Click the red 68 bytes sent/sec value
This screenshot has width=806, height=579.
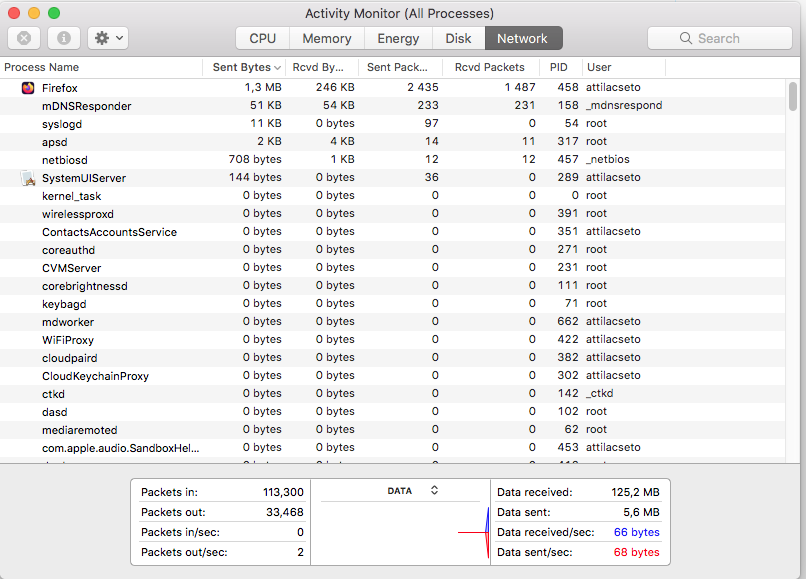click(x=636, y=552)
